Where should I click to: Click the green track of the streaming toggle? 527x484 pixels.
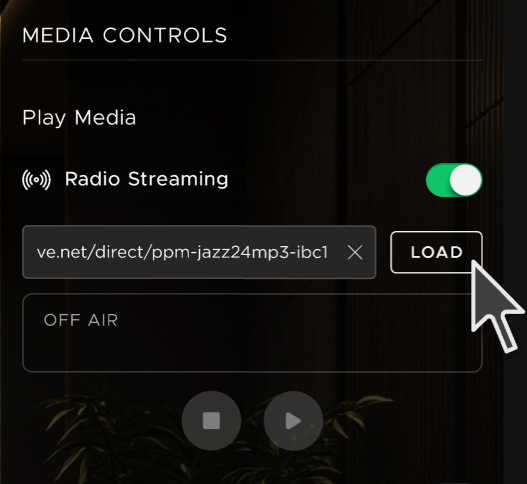pos(438,180)
